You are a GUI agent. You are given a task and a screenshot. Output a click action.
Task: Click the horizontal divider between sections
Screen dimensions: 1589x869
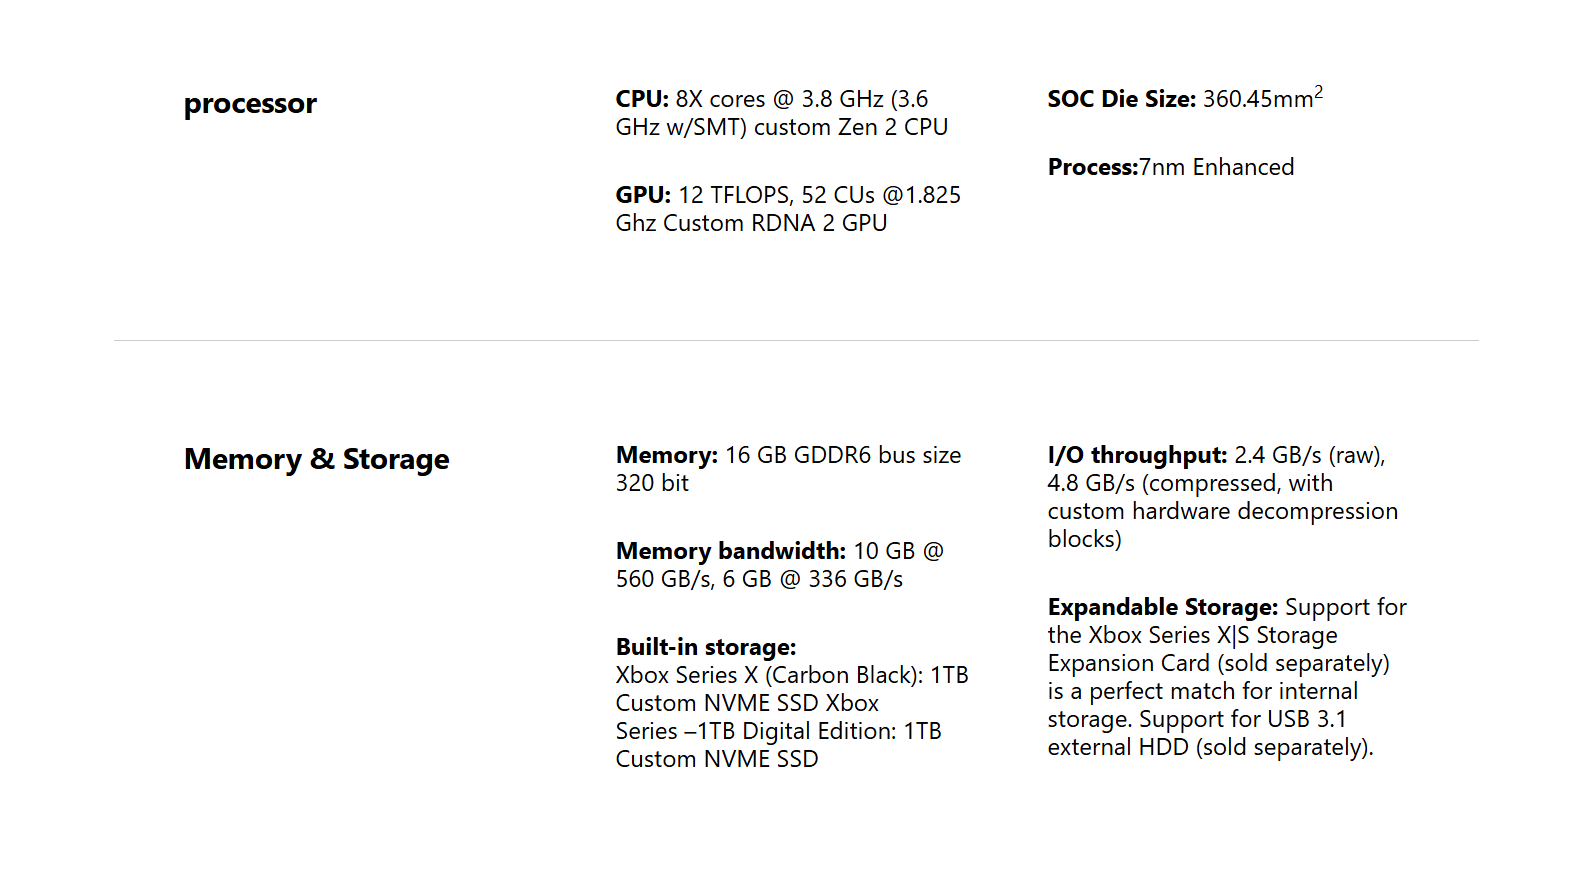796,340
